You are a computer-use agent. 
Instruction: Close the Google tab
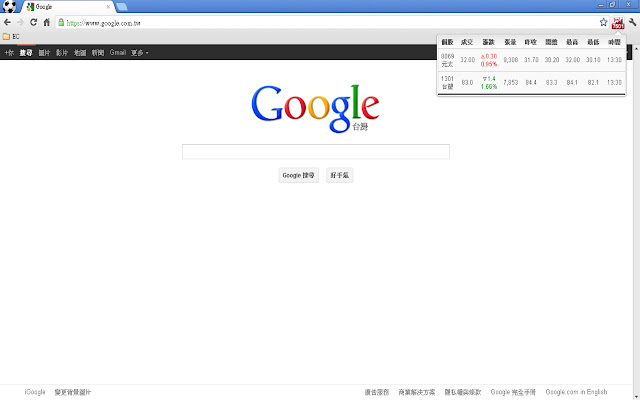tap(108, 7)
